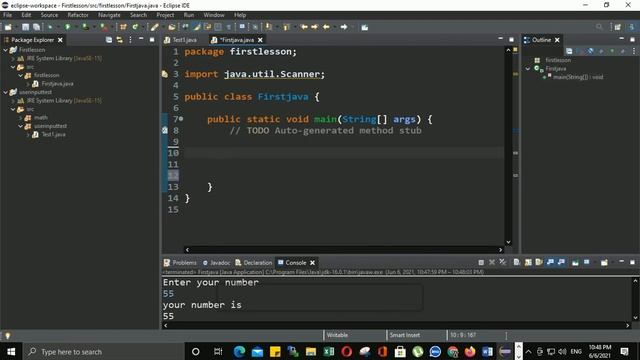Click the Pin Editor toolbar icon
This screenshot has height=360, width=640.
tap(364, 27)
